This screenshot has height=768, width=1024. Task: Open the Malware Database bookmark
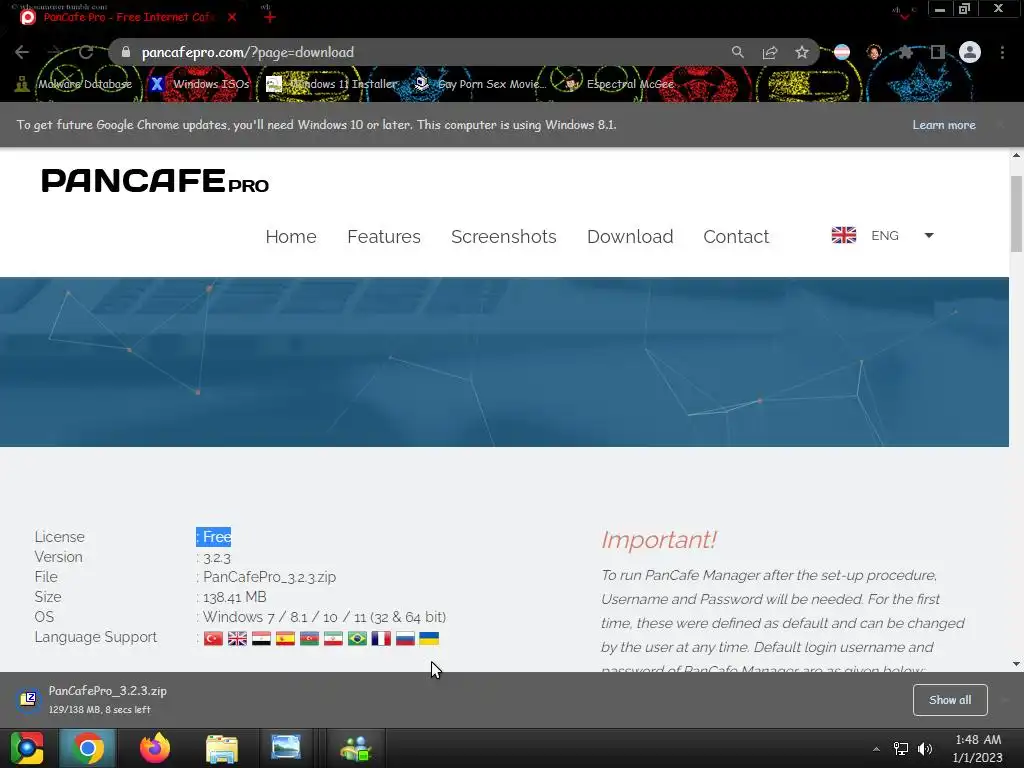(74, 84)
